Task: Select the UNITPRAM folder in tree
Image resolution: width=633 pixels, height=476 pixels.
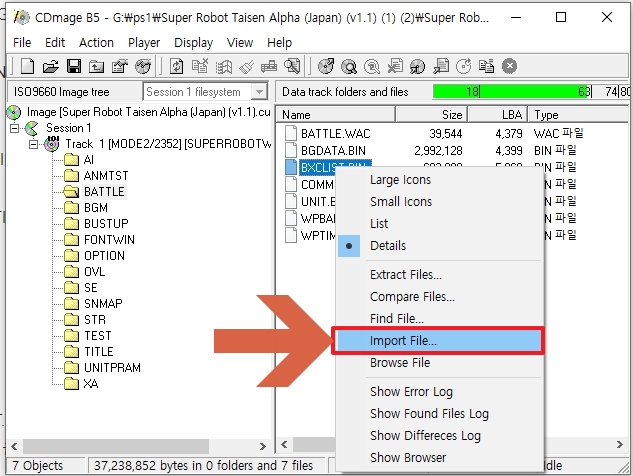Action: pyautogui.click(x=112, y=367)
